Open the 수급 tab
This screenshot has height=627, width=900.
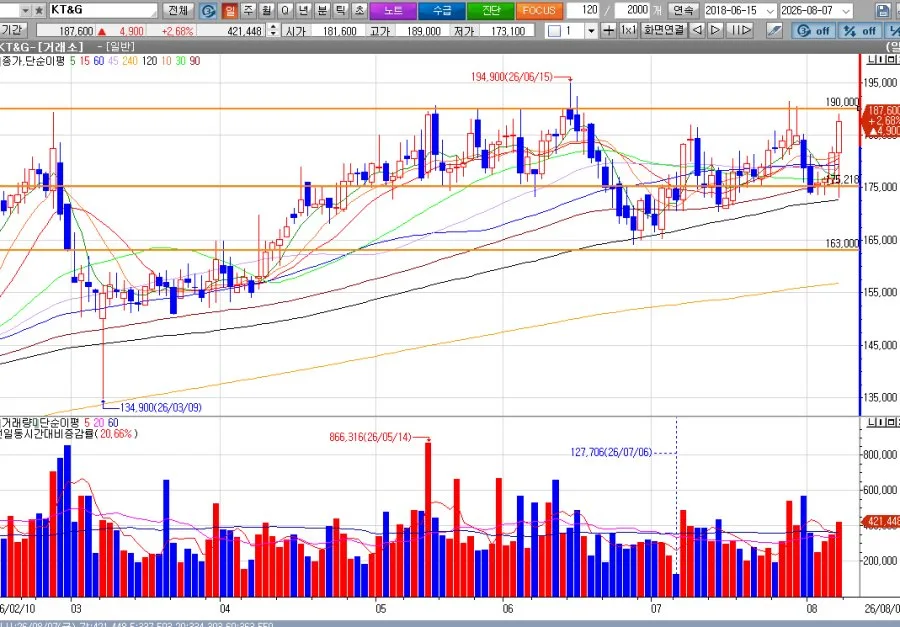[442, 10]
